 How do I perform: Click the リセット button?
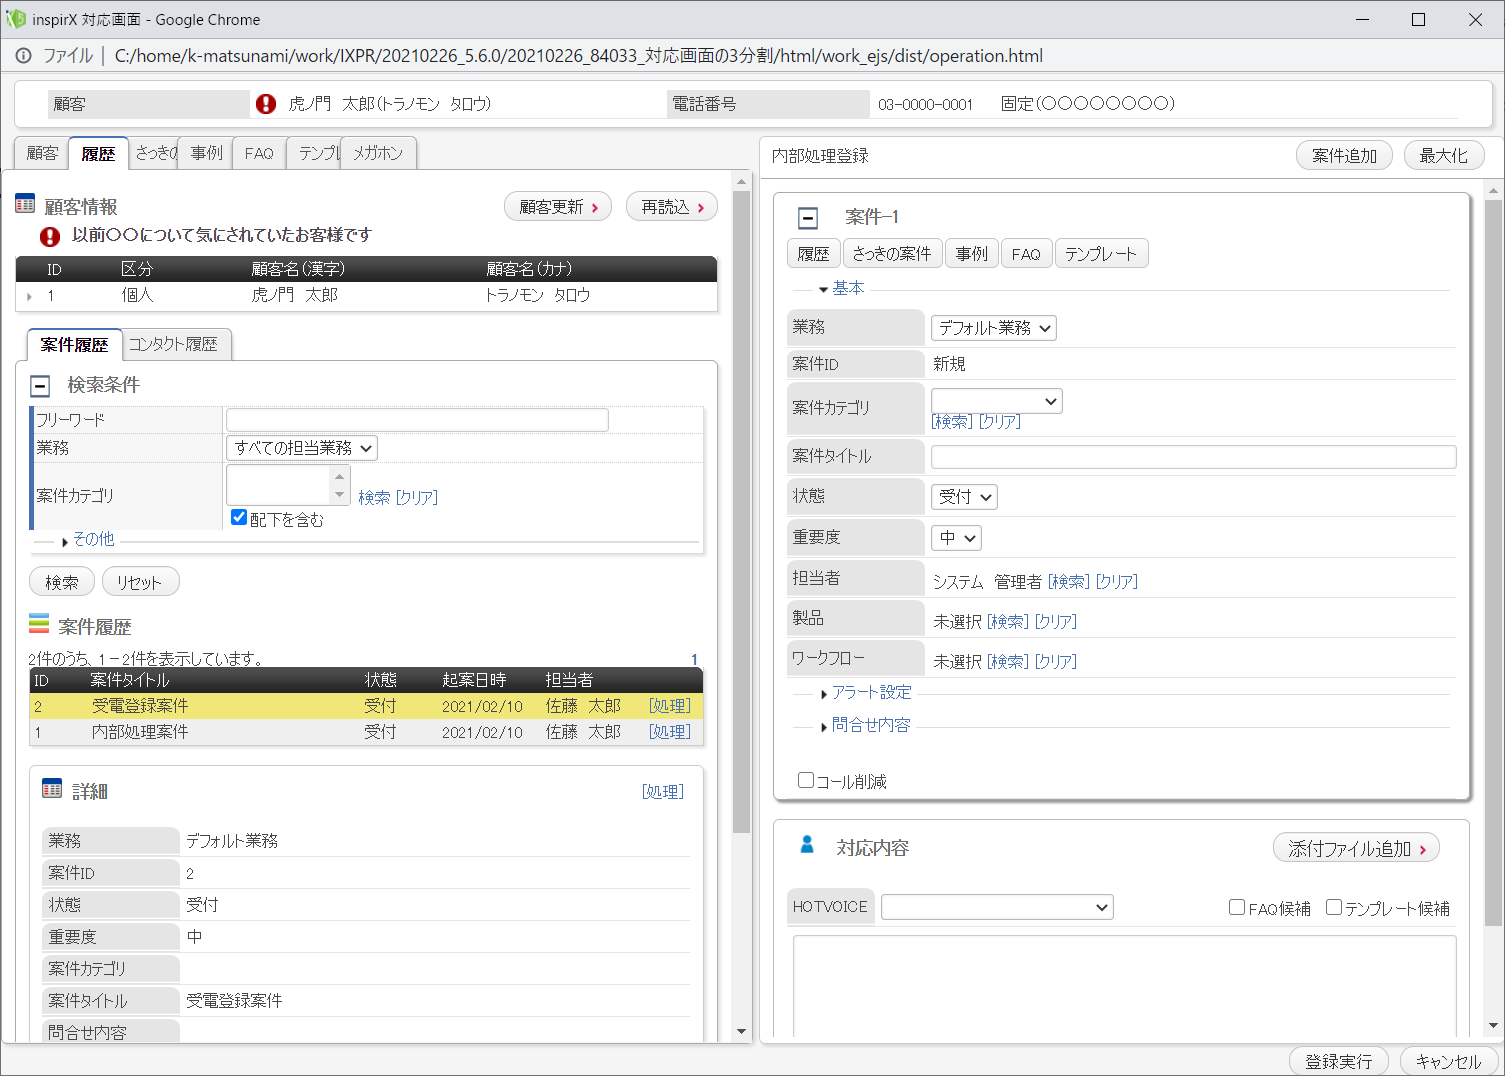[140, 582]
